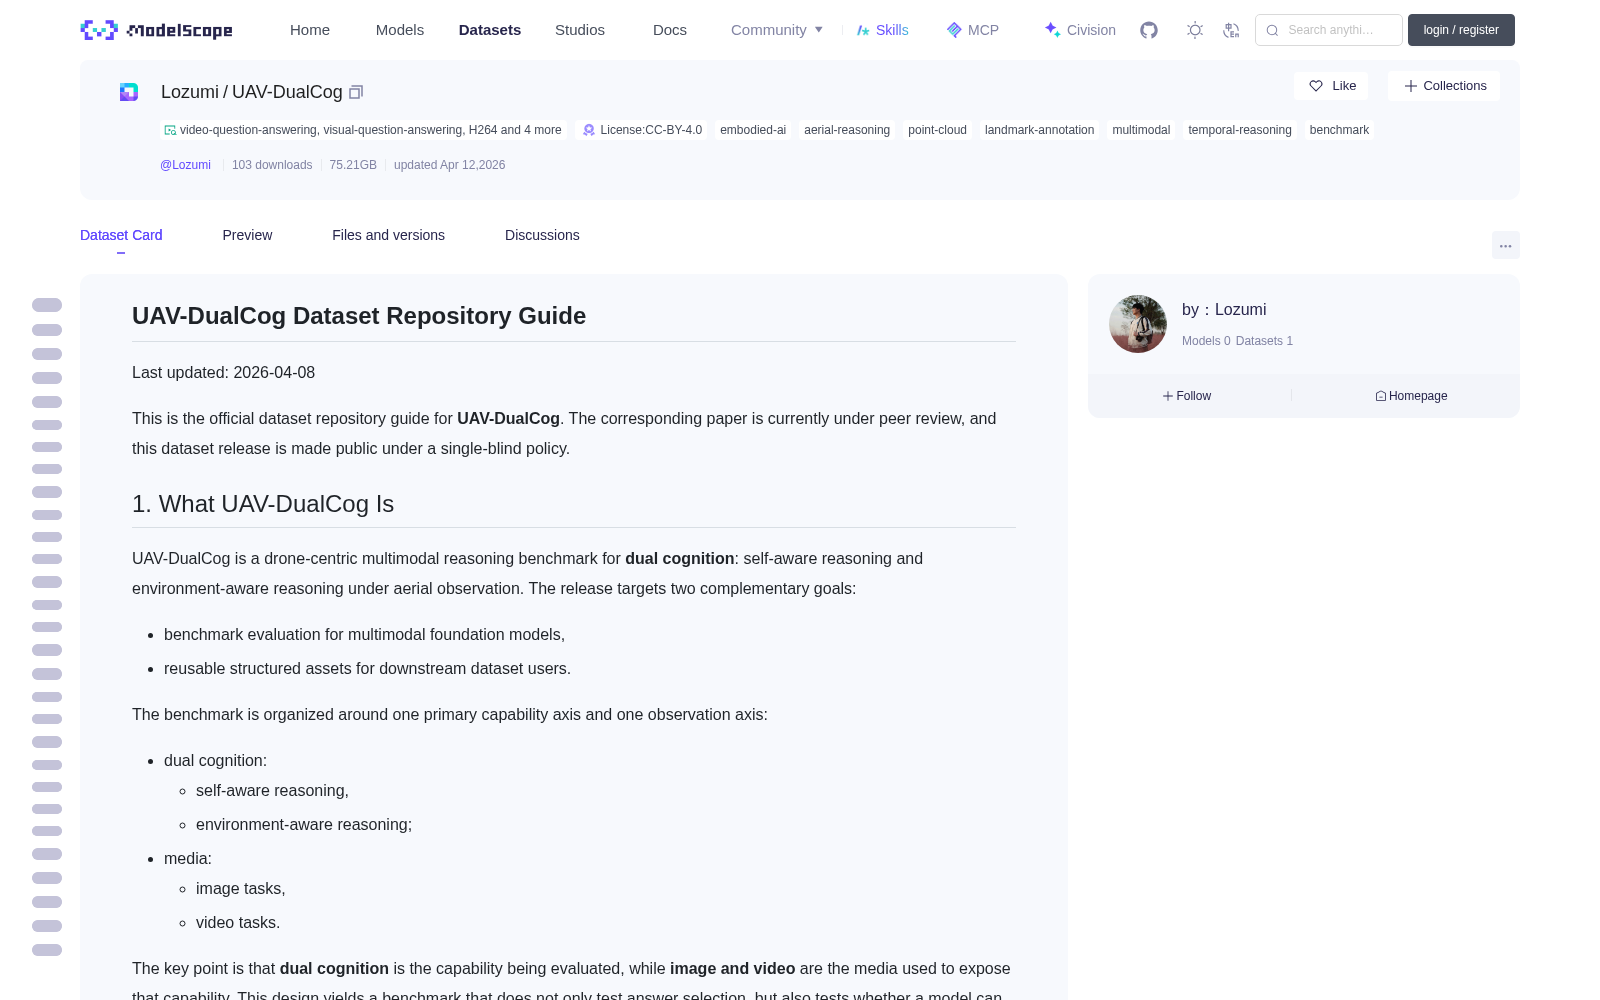Click the "updated Apr 12,2026" text
This screenshot has height=1000, width=1600.
click(449, 165)
